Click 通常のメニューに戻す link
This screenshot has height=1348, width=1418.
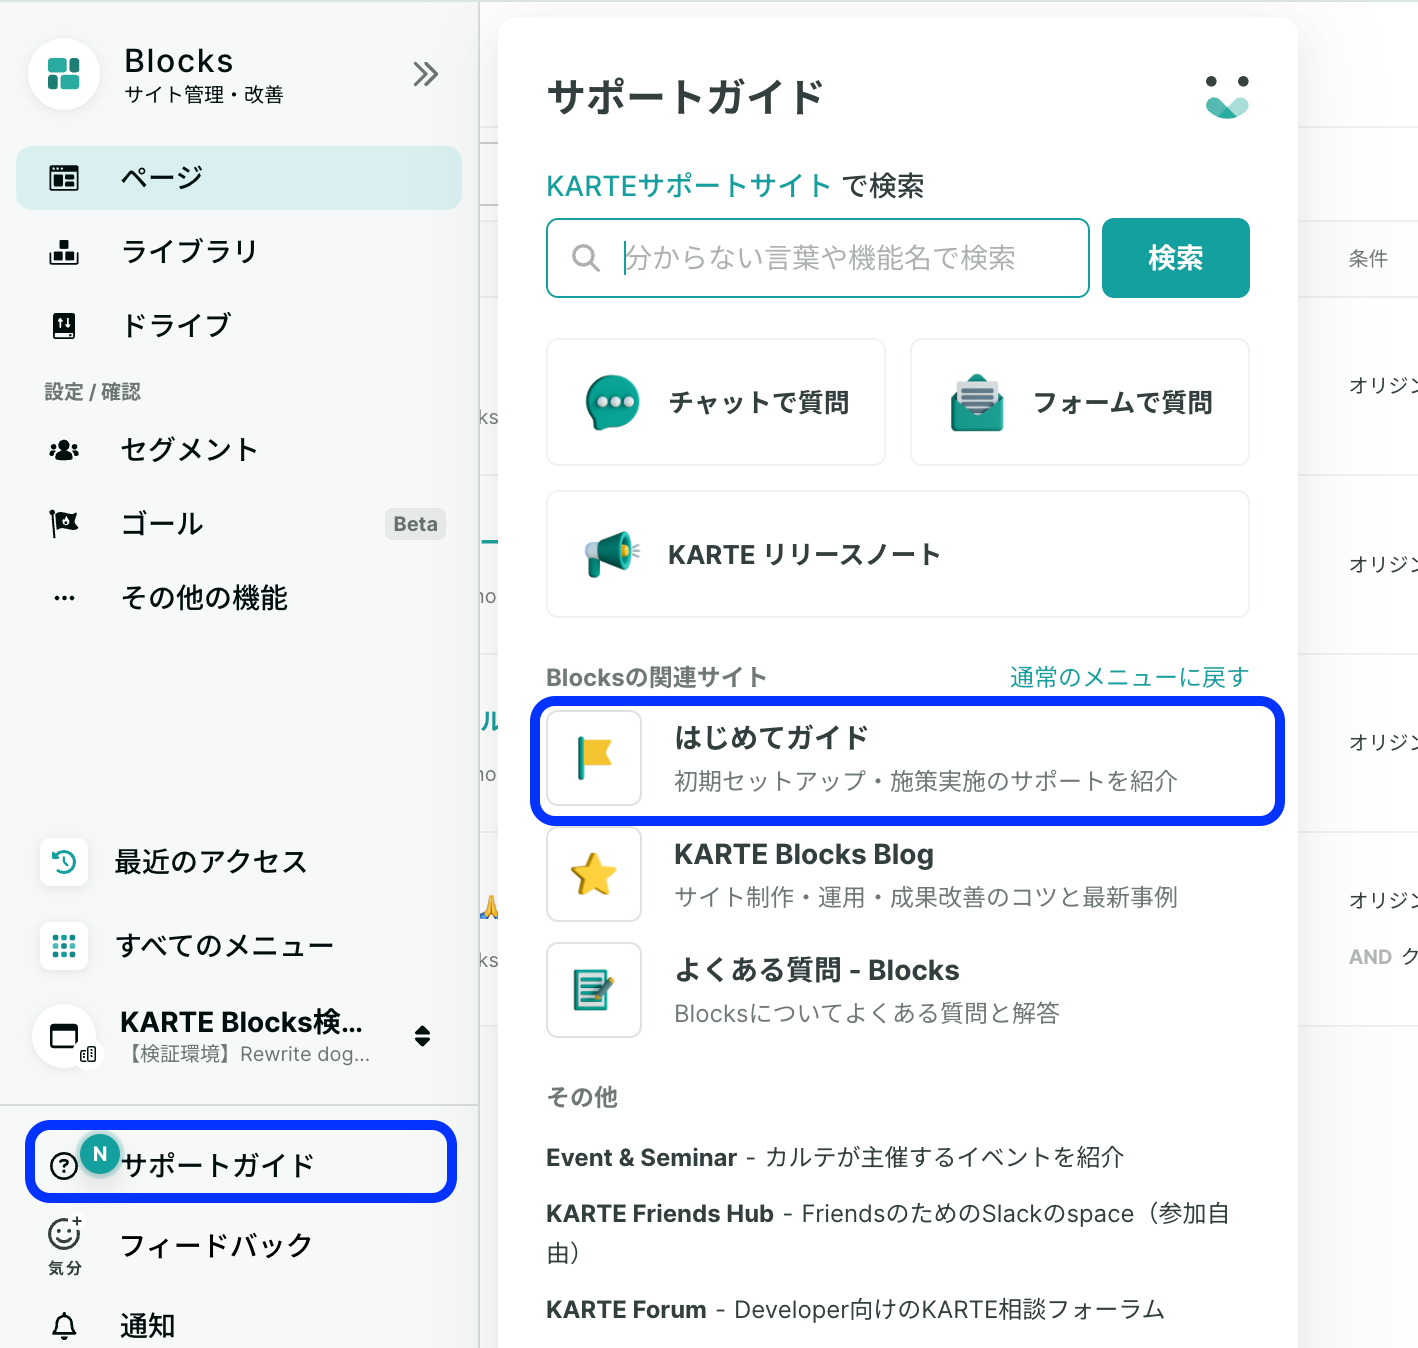(1129, 677)
